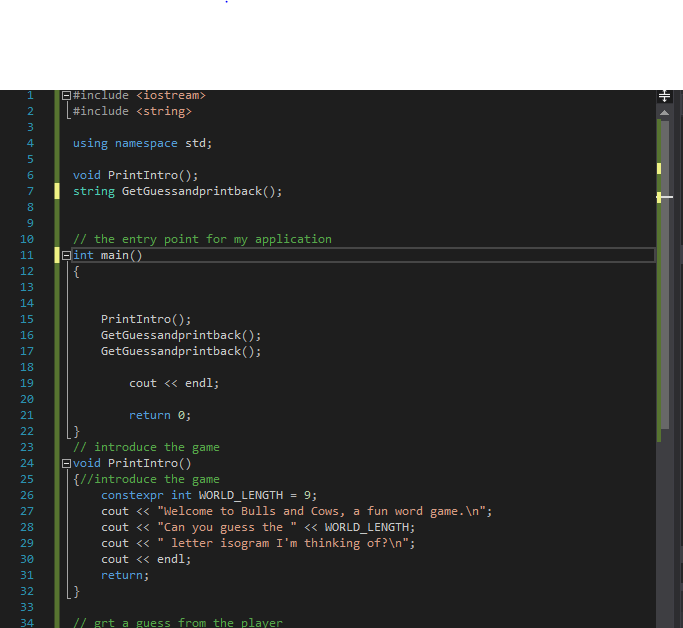Click the GetGuessandprintback() call on line 17

(181, 351)
